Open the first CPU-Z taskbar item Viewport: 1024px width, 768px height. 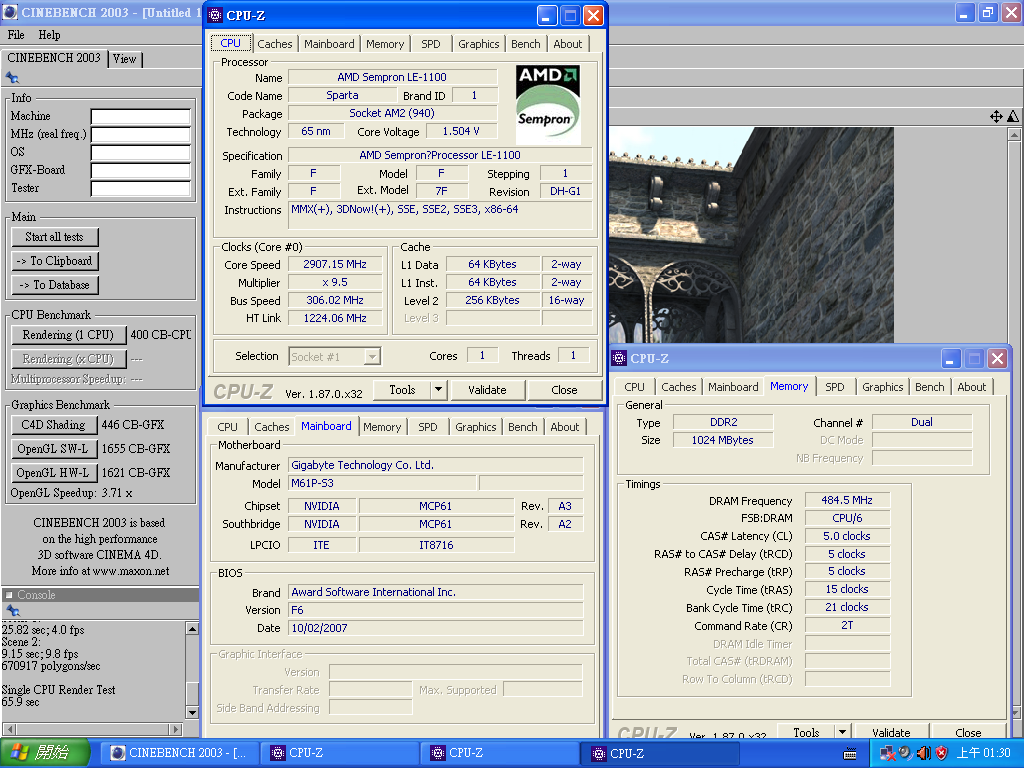[340, 753]
